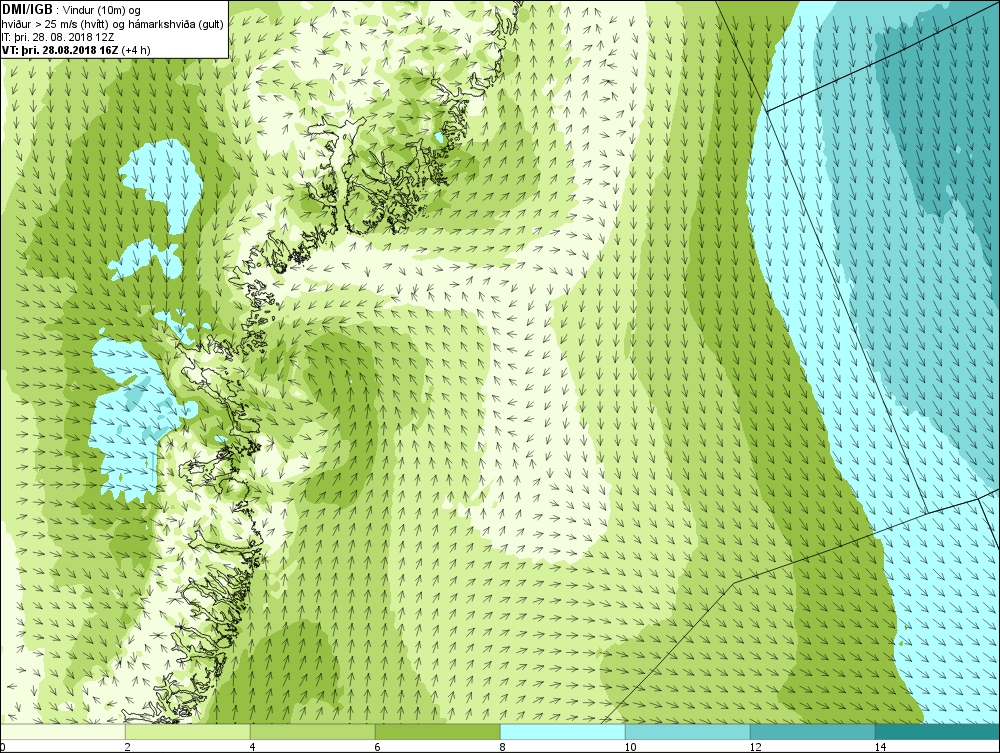Viewport: 1000px width, 753px height.
Task: Click the legend label '12'
Action: point(755,747)
